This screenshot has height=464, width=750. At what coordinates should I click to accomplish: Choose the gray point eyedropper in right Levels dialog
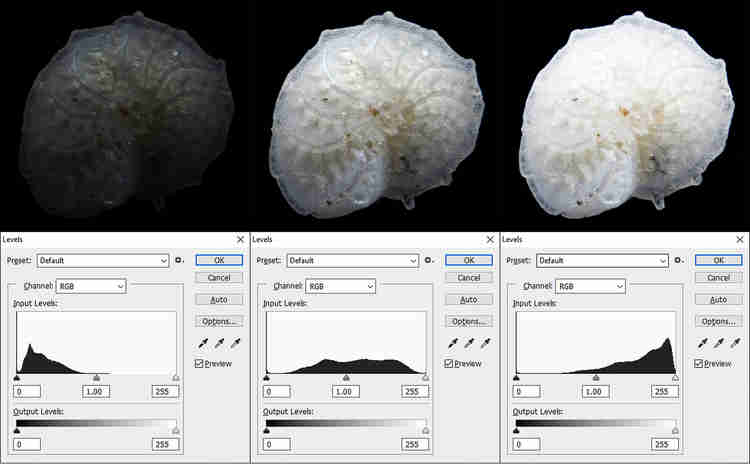pyautogui.click(x=719, y=344)
